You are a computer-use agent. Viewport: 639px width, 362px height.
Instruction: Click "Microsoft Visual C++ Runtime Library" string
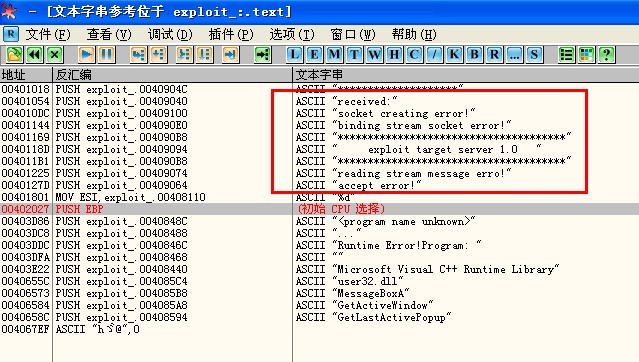446,269
